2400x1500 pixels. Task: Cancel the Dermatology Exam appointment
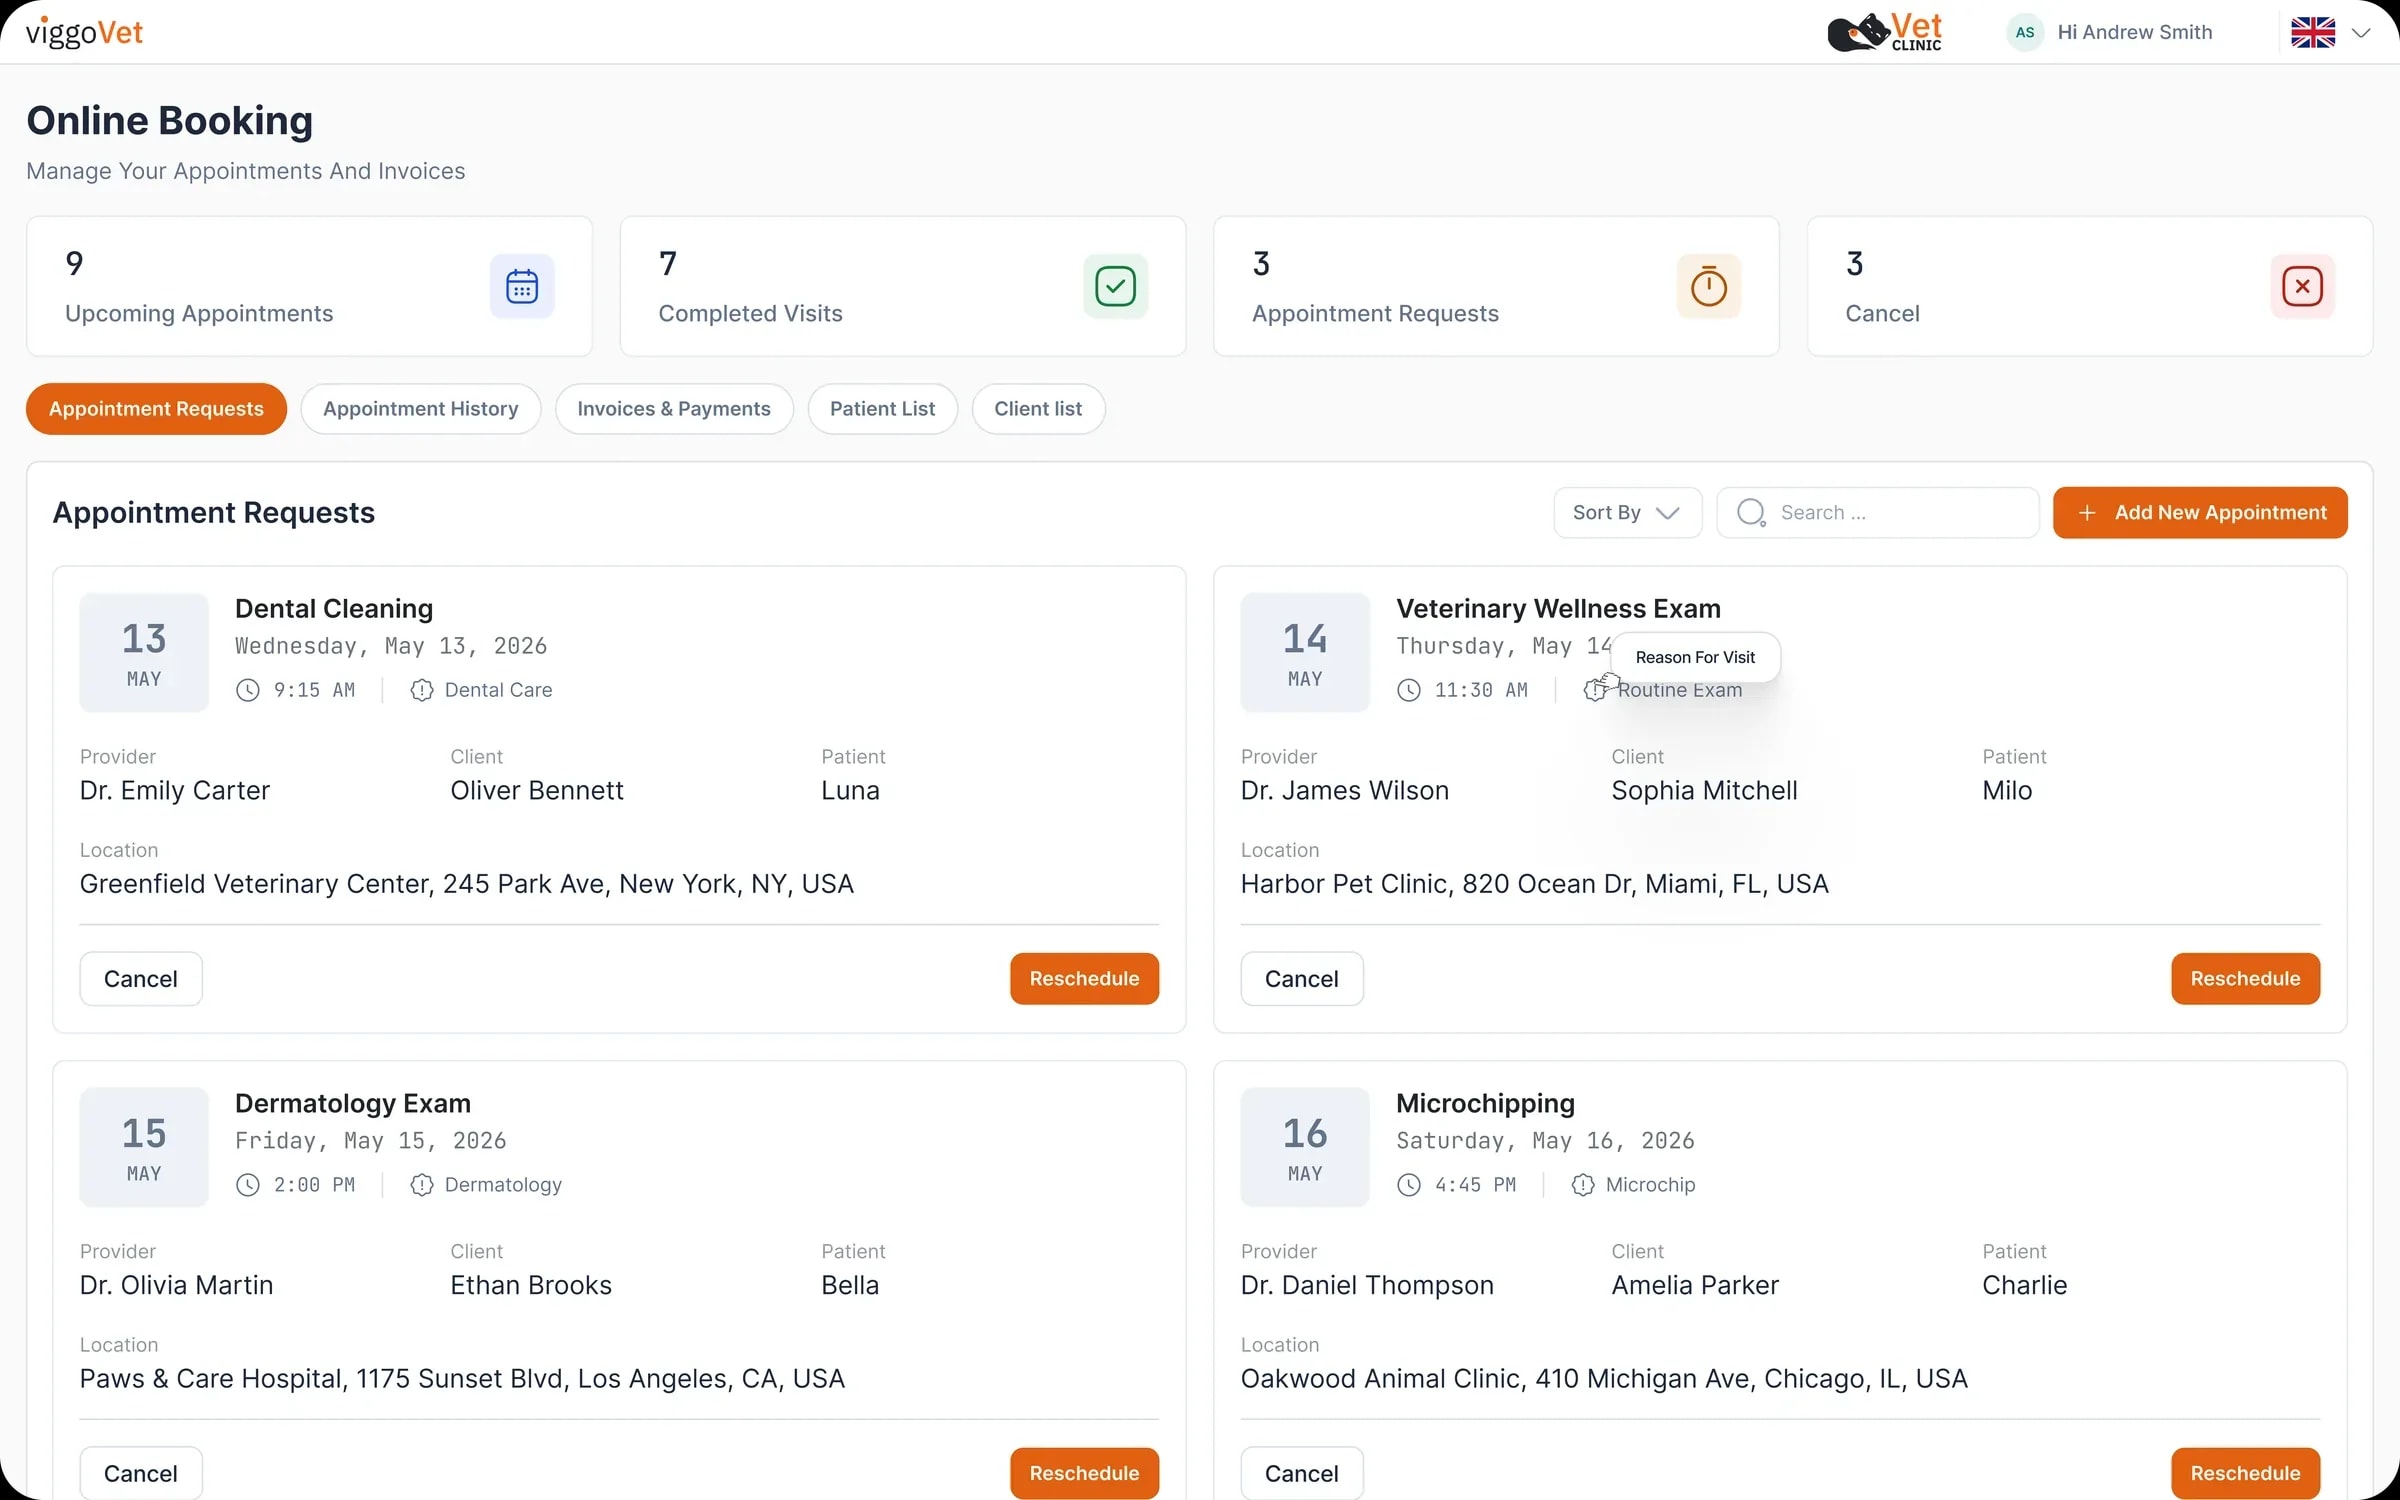click(141, 1474)
